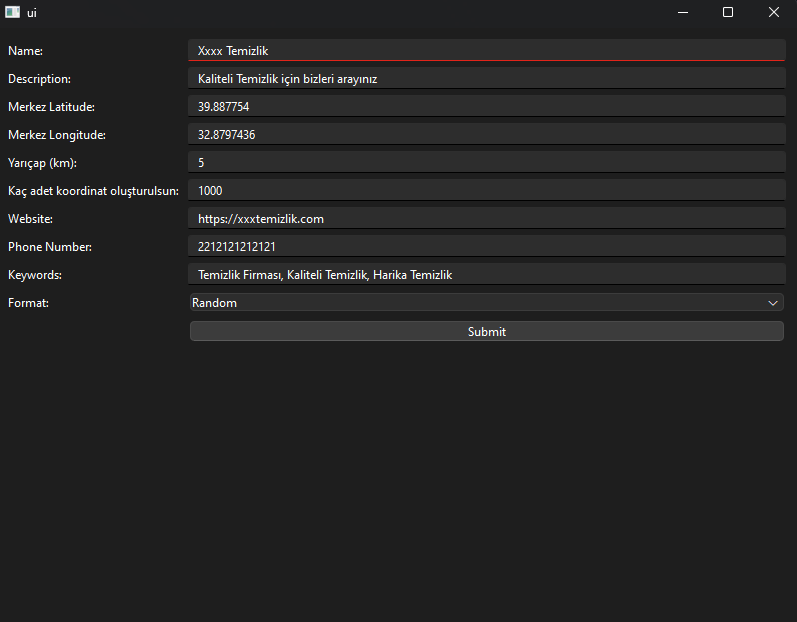Click the Name input field
The height and width of the screenshot is (622, 797).
[487, 50]
